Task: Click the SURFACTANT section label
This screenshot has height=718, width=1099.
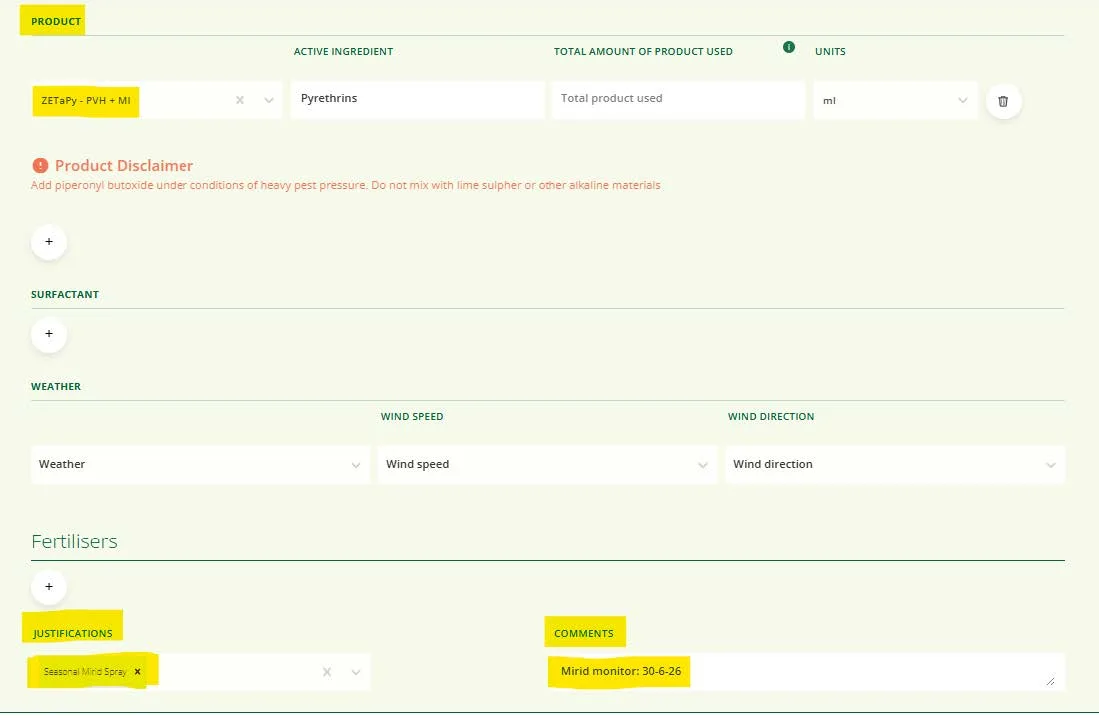Action: [x=64, y=294]
